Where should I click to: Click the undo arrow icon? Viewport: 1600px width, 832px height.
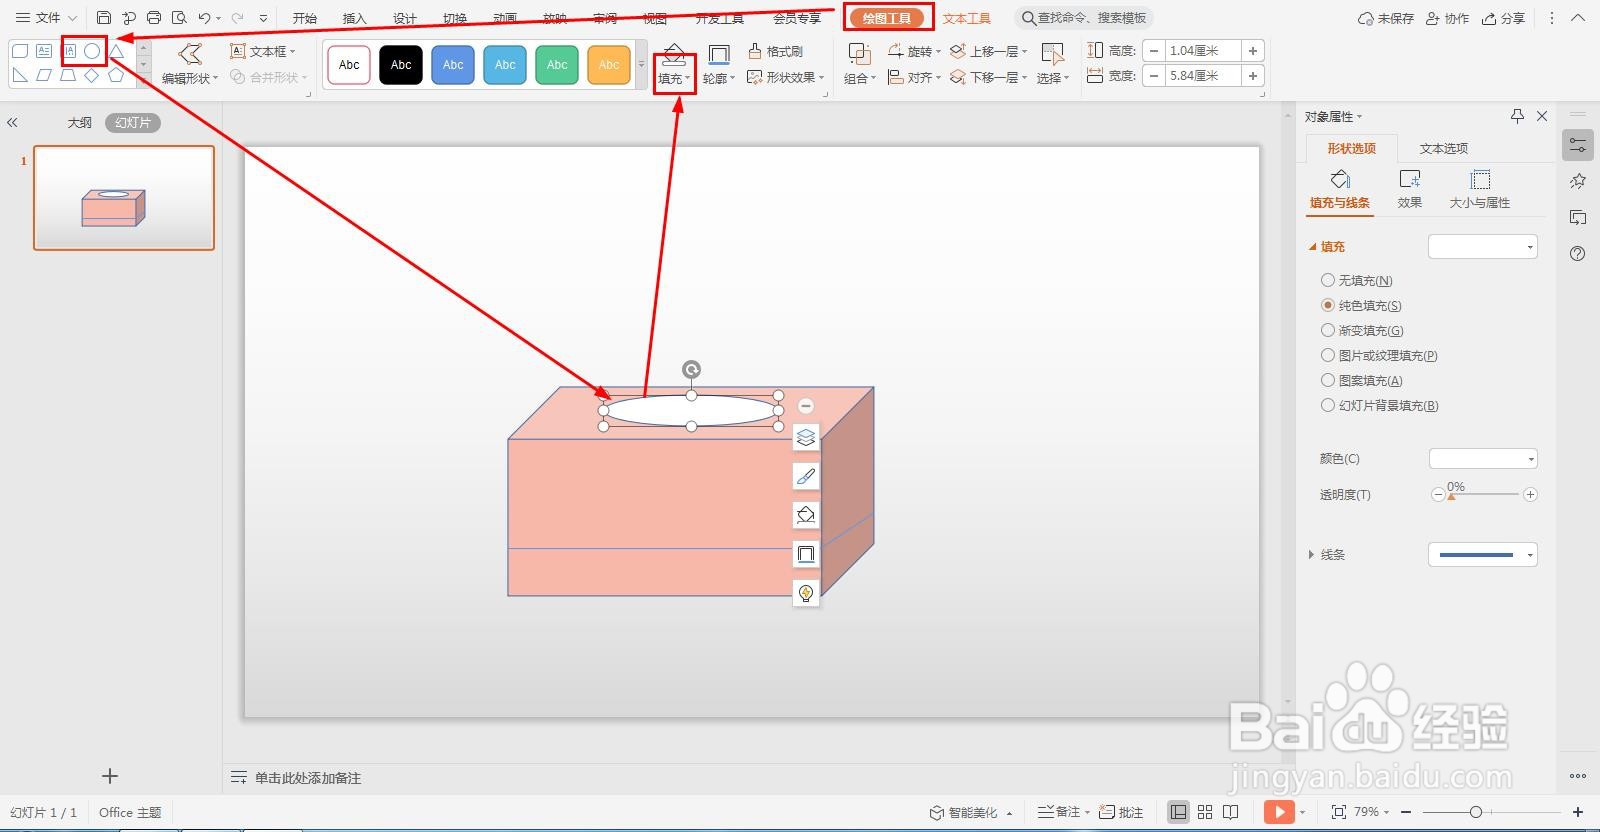[x=204, y=18]
